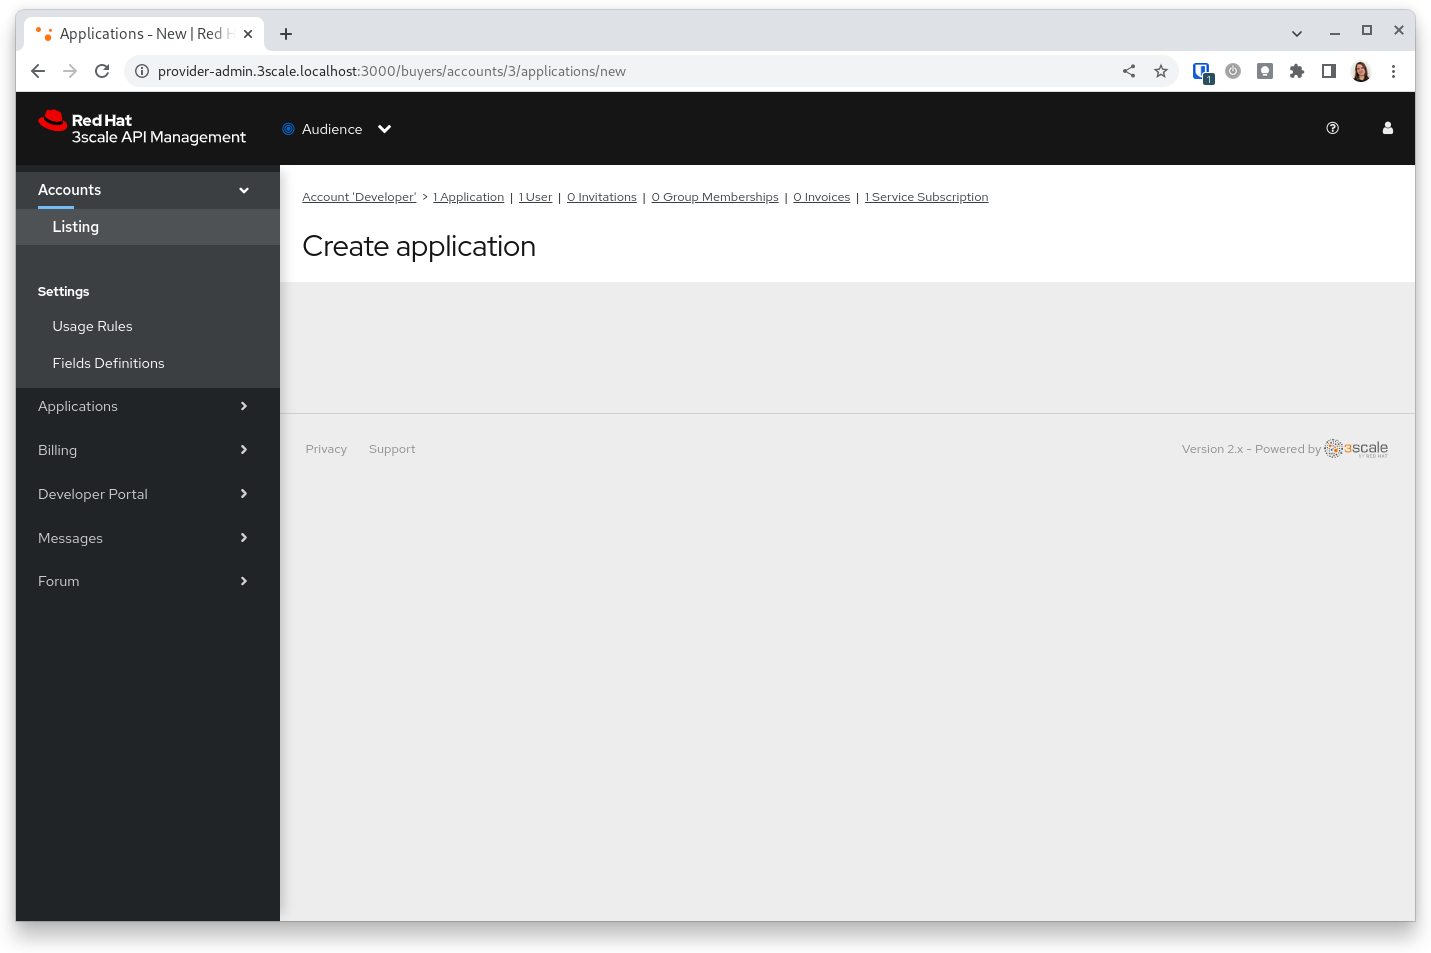Click the user account icon top right

(x=1388, y=128)
